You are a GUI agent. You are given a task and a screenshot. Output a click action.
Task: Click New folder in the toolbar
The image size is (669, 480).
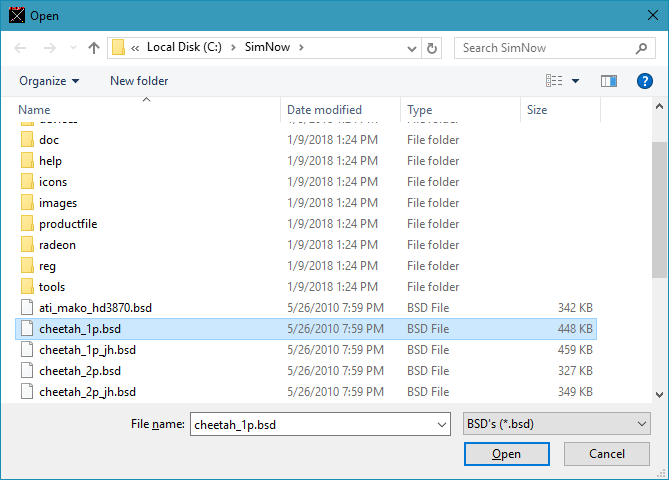(x=139, y=81)
